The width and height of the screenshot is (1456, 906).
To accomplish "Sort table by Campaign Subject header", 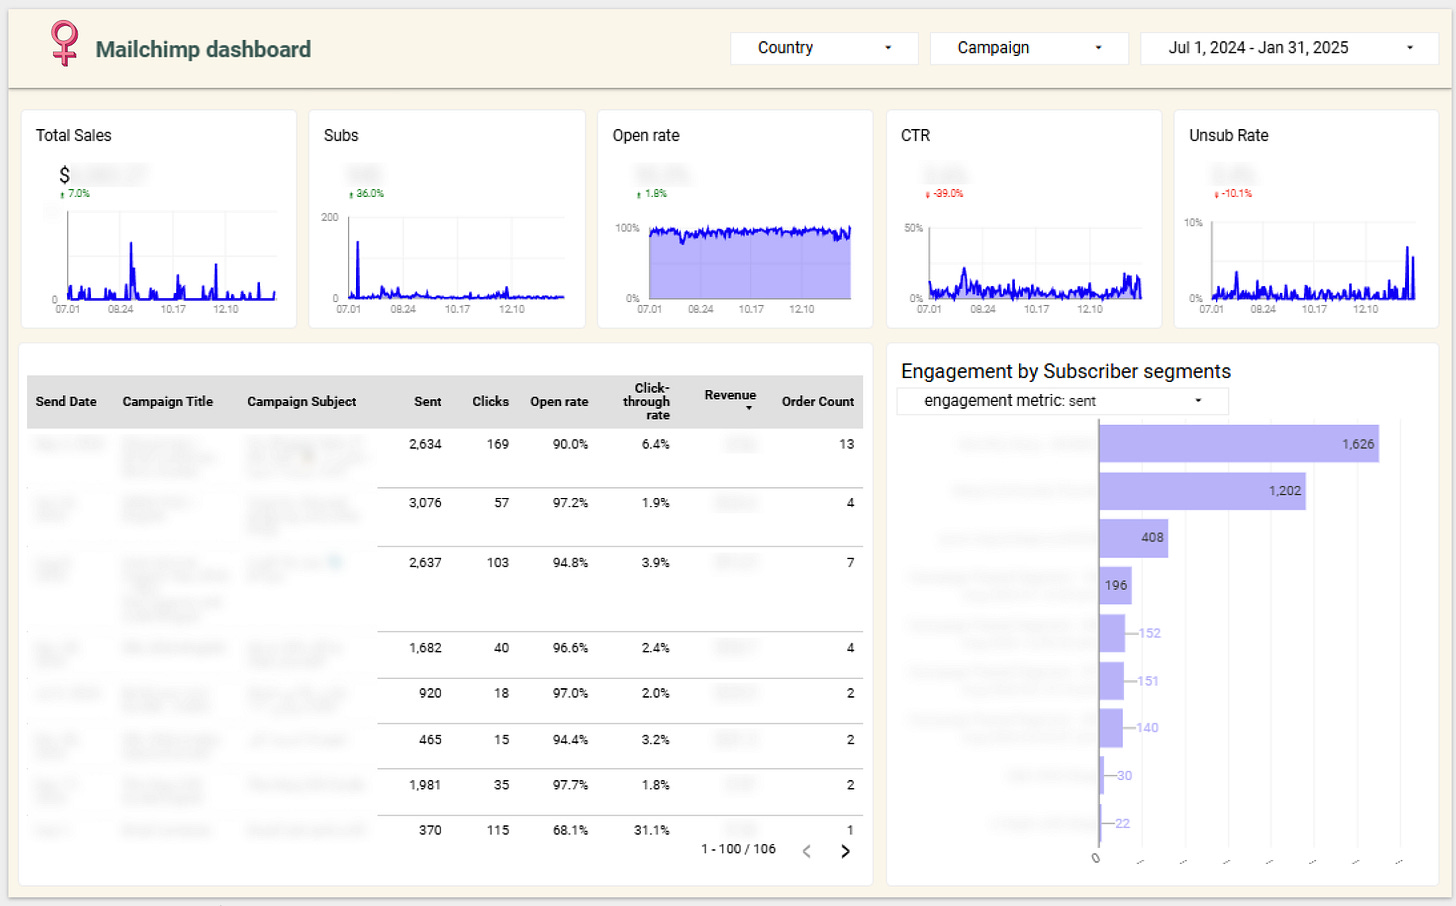I will (x=302, y=402).
